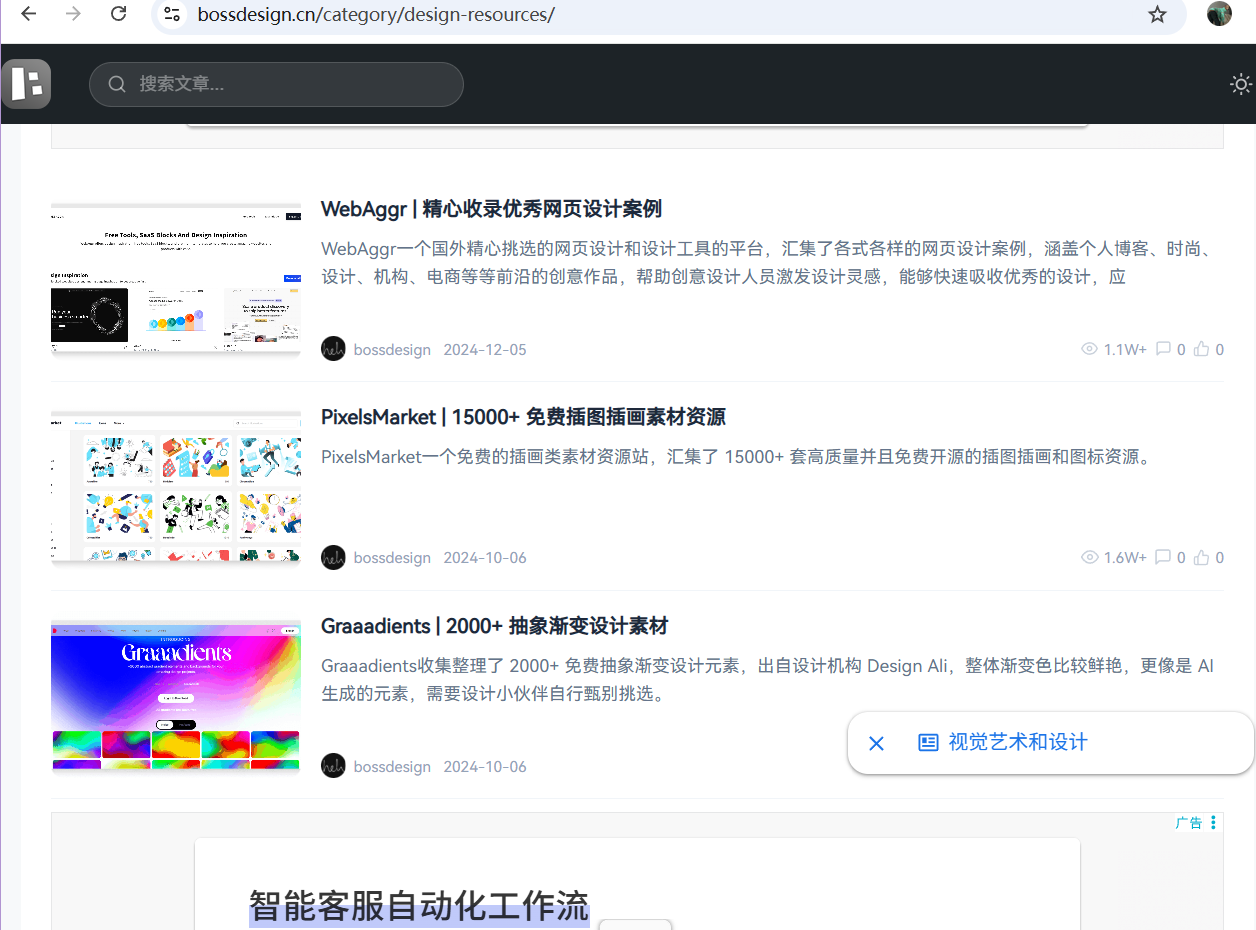Open the bossdesign site logo
The image size is (1256, 930).
pos(26,84)
